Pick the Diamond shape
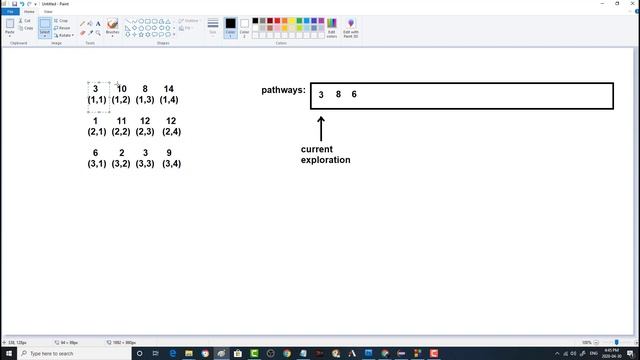The image size is (640, 360). tap(134, 28)
